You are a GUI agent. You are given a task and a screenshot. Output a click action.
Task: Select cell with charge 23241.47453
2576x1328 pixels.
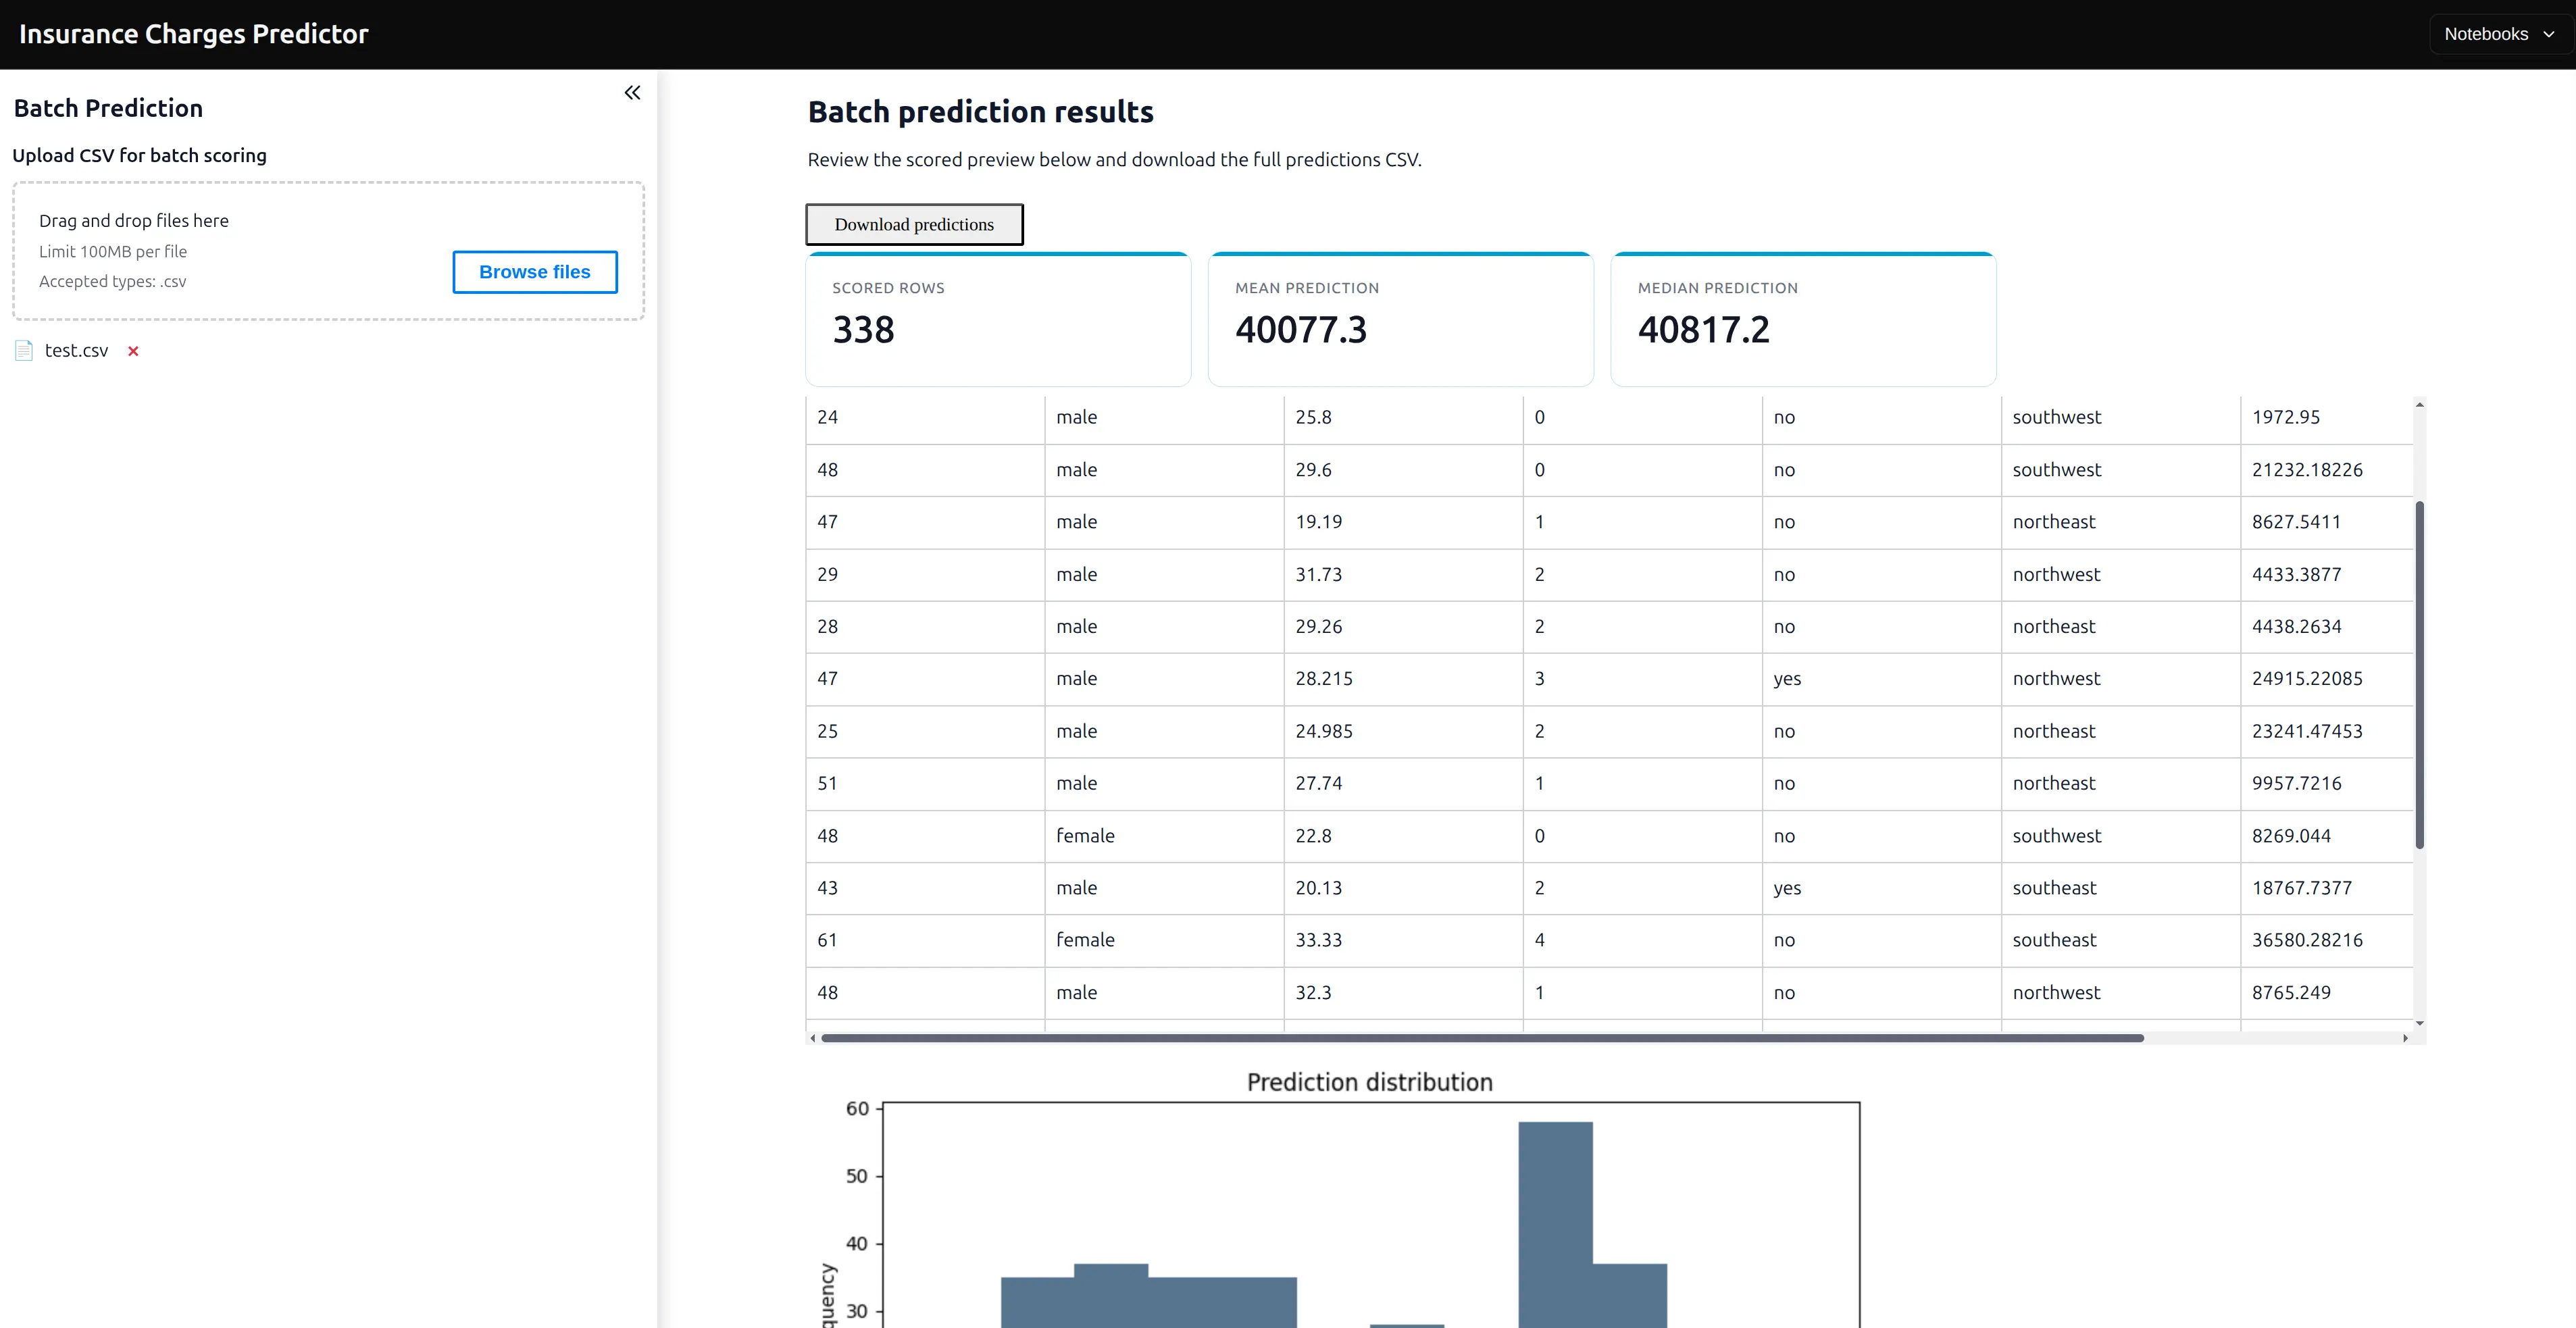click(x=2326, y=731)
